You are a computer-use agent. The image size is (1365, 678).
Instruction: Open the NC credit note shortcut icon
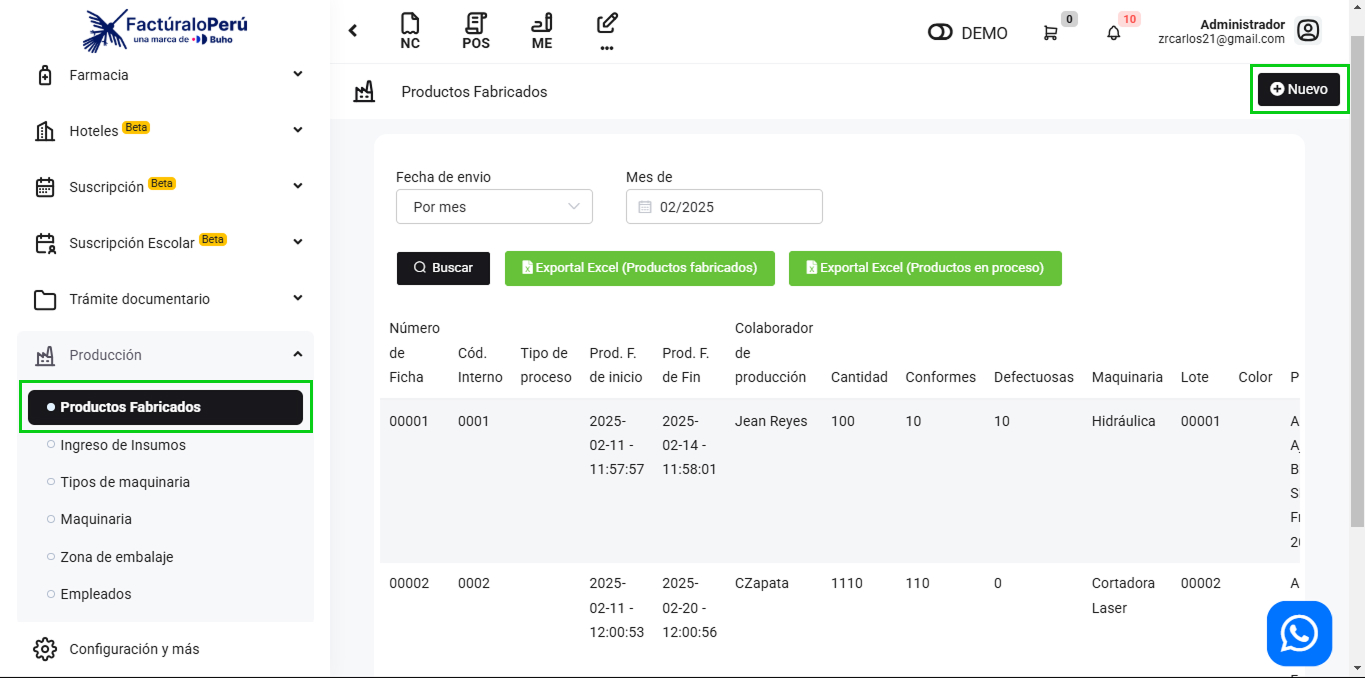[x=410, y=31]
